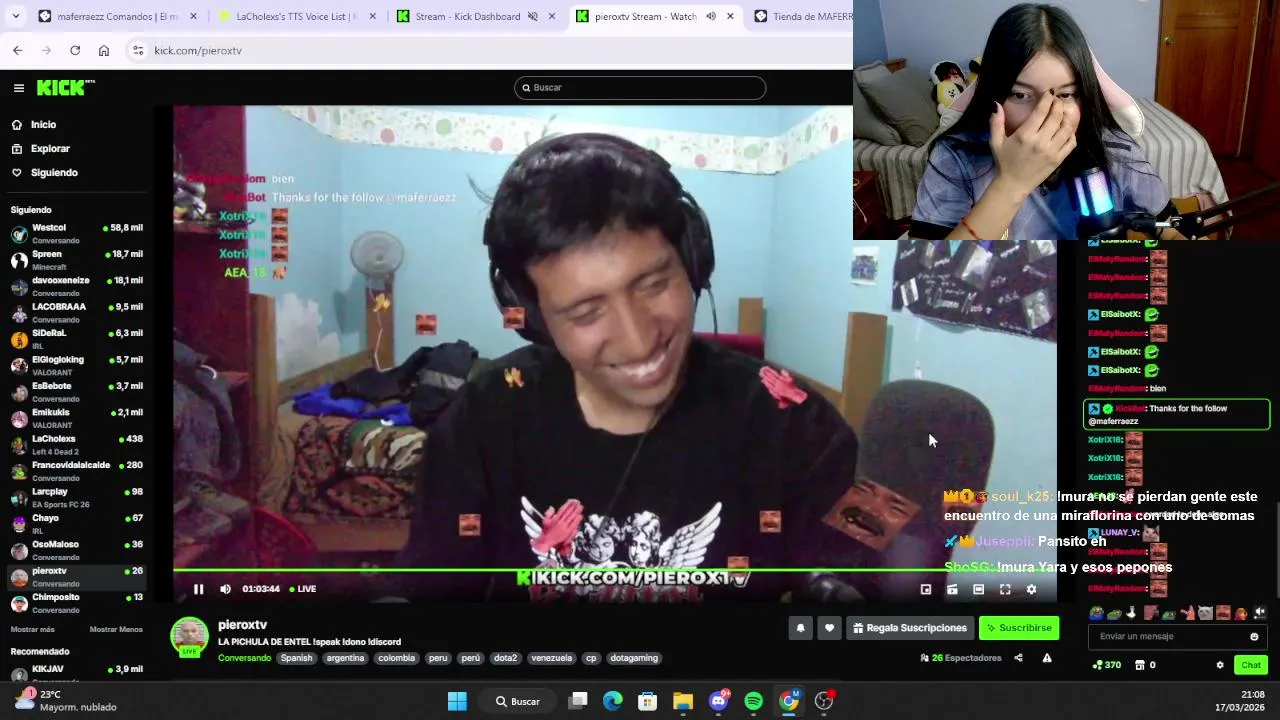1280x720 pixels.
Task: Open SiDeRaL channel in sidebar
Action: (x=76, y=340)
